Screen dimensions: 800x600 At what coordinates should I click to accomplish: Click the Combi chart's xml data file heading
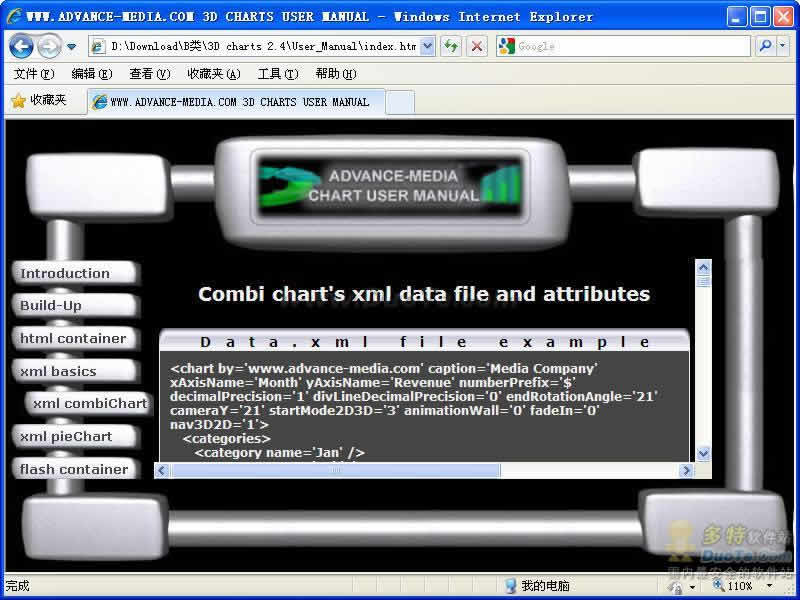point(424,294)
